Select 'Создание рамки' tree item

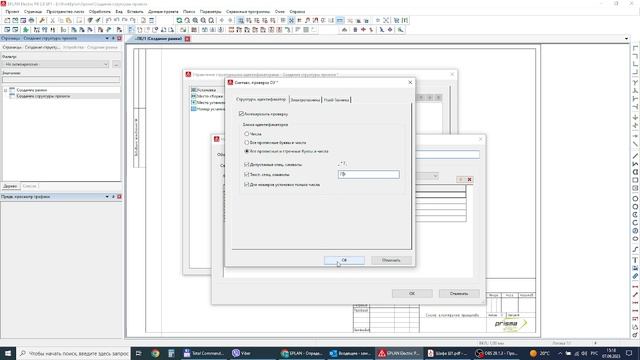[x=31, y=90]
